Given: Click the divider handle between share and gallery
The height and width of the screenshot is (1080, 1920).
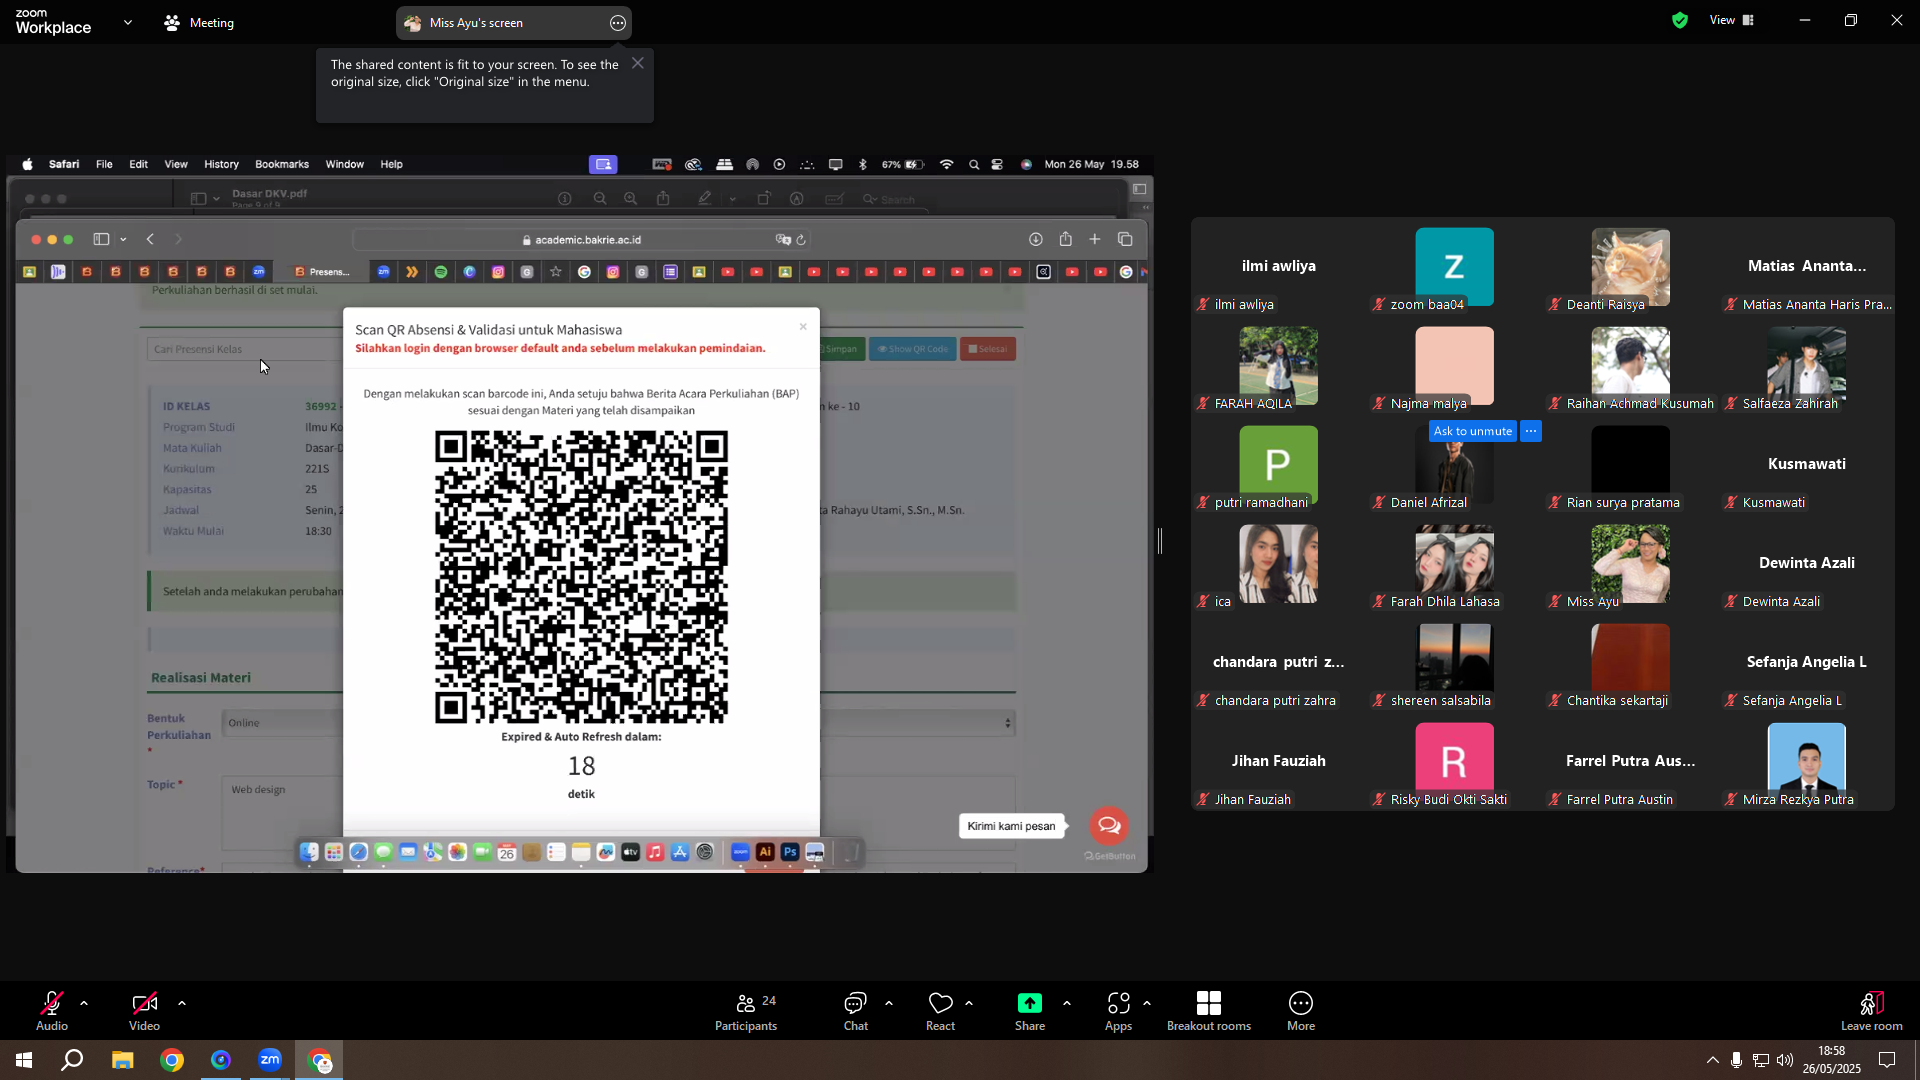Looking at the screenshot, I should 1160,541.
